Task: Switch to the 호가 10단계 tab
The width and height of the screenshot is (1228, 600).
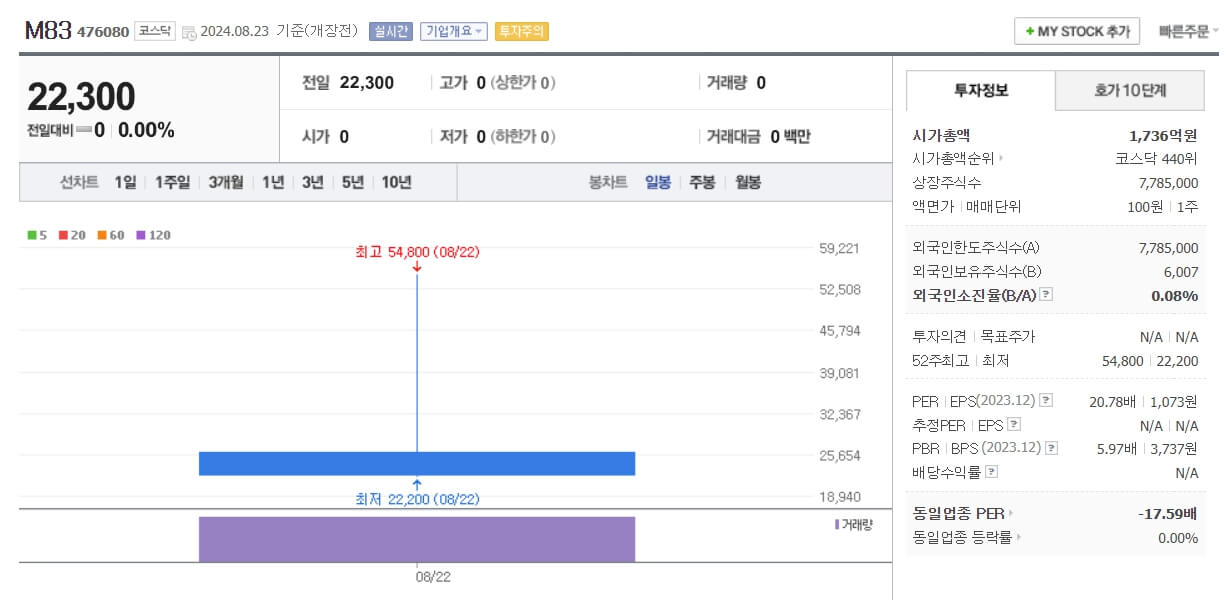Action: pyautogui.click(x=1130, y=90)
